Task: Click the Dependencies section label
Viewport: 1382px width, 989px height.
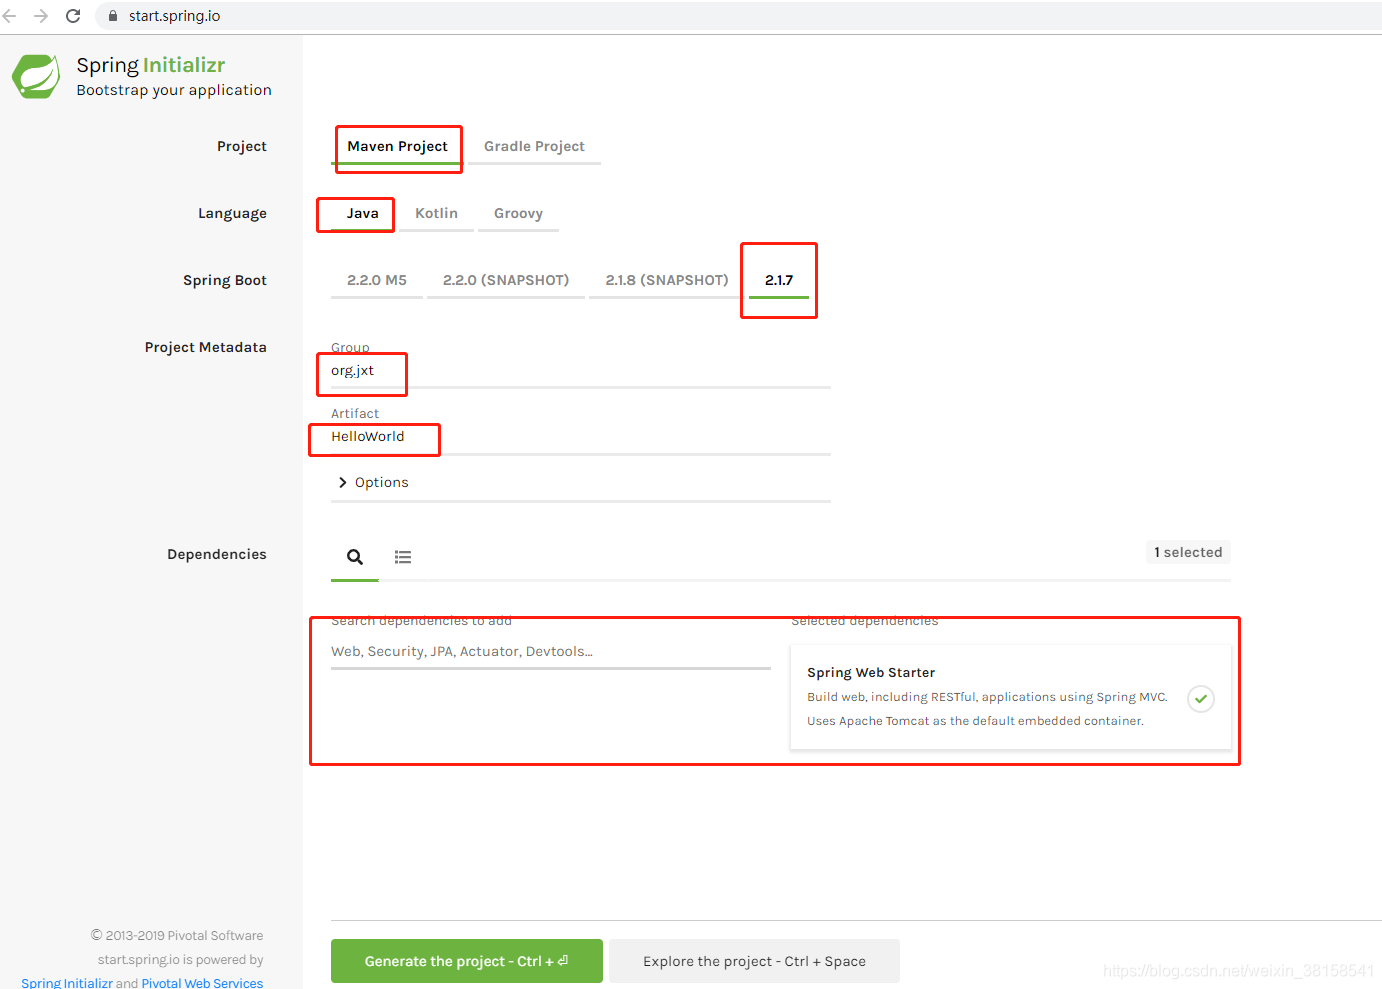Action: point(217,554)
